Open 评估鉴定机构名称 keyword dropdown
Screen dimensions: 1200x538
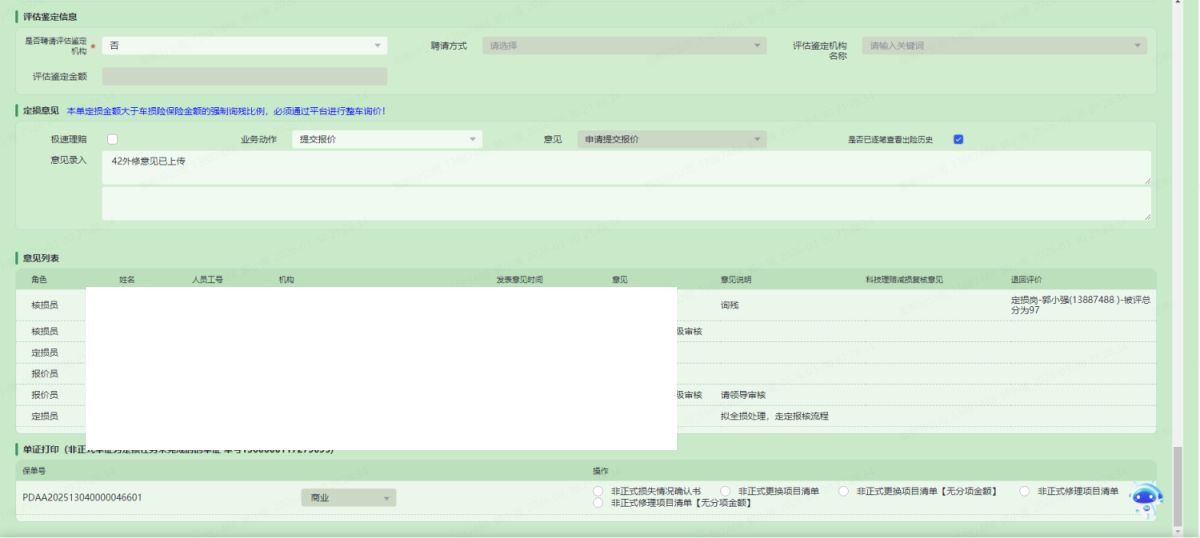(1004, 46)
